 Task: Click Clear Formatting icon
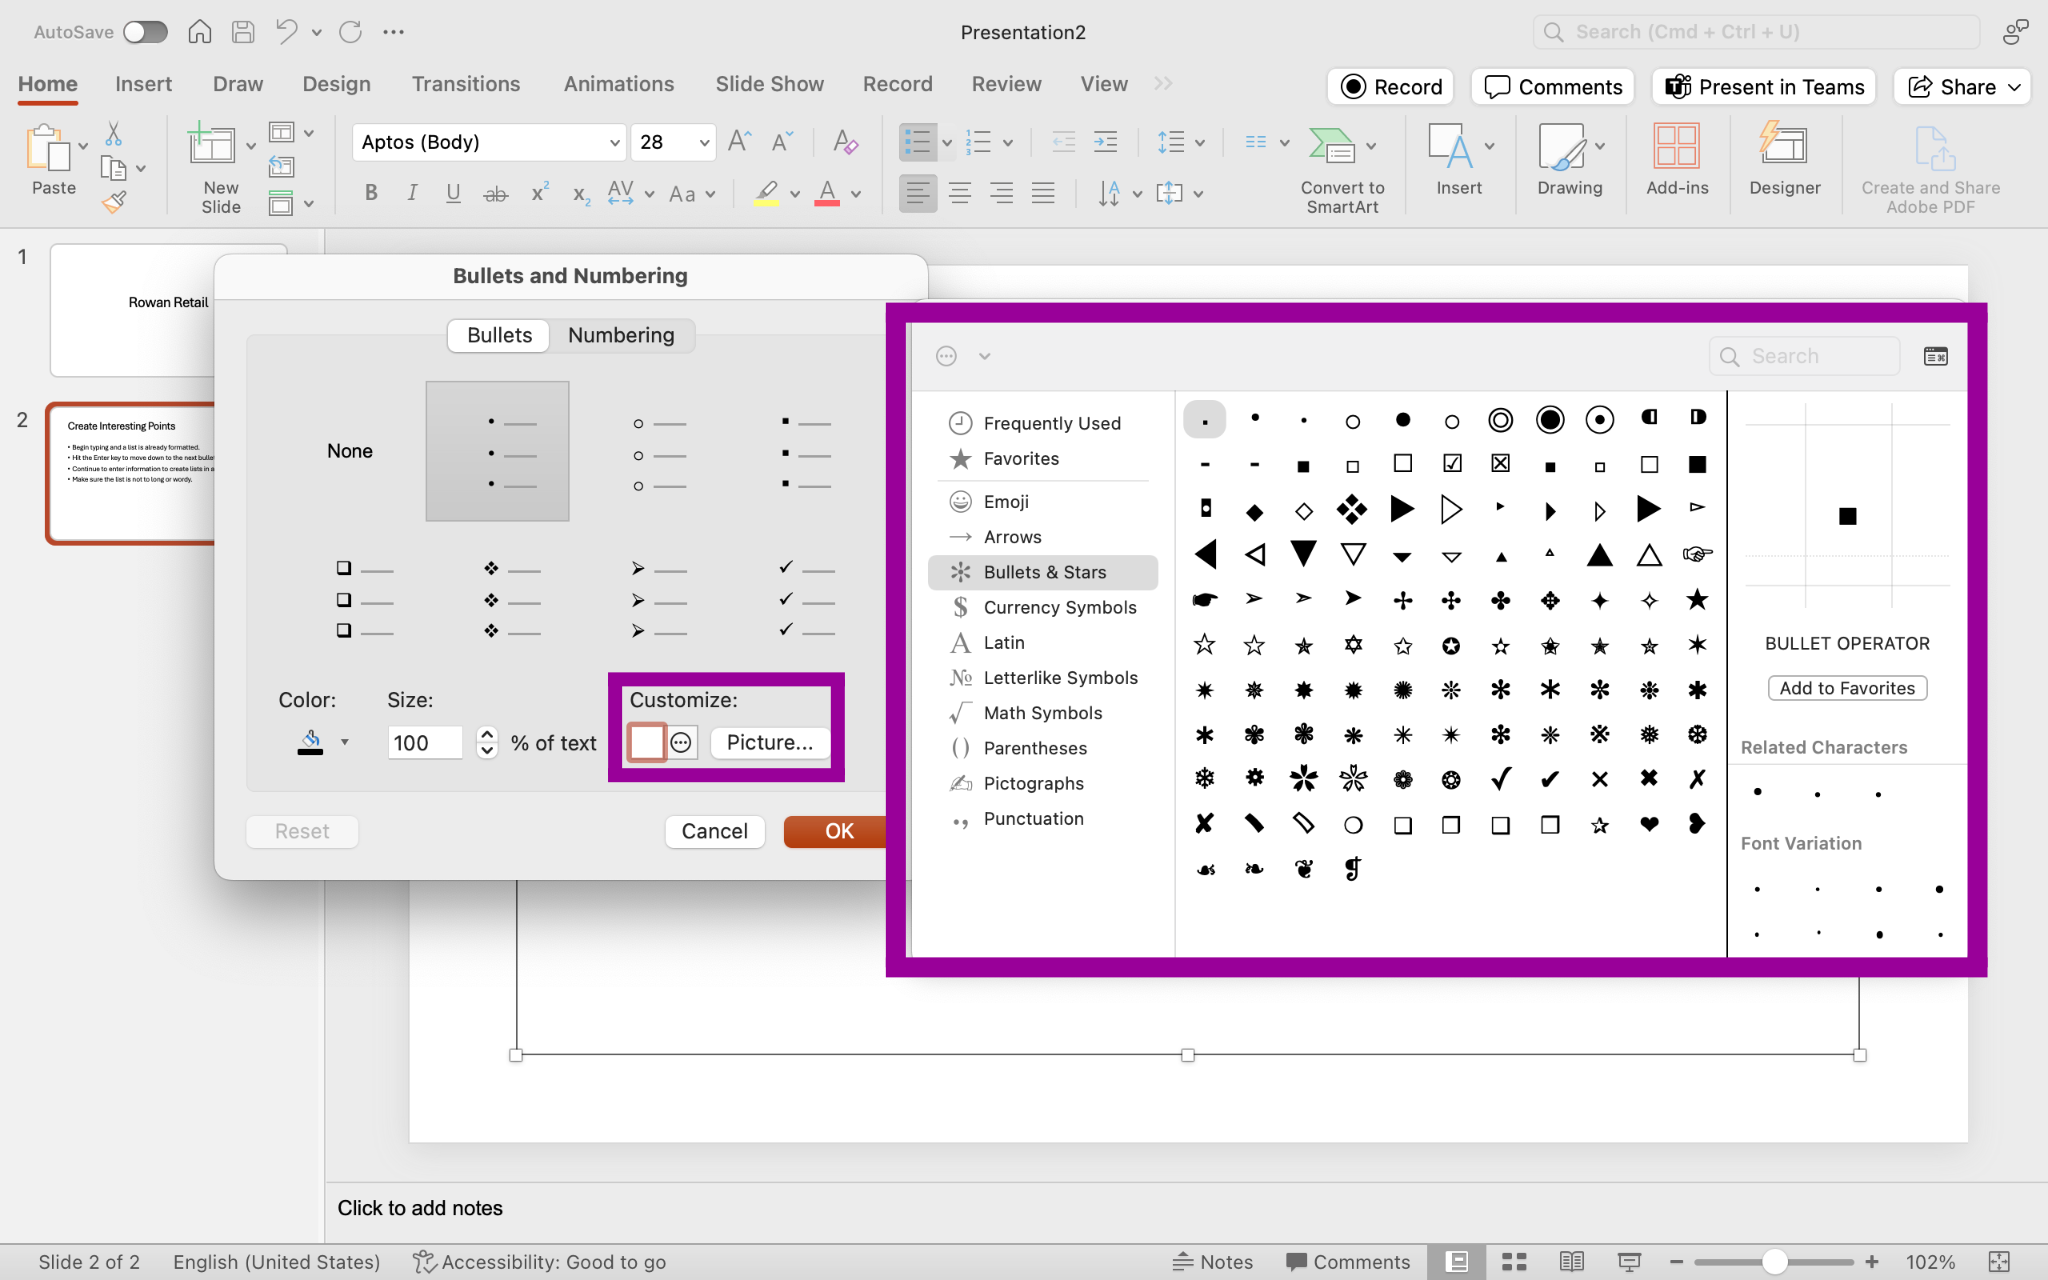(846, 142)
